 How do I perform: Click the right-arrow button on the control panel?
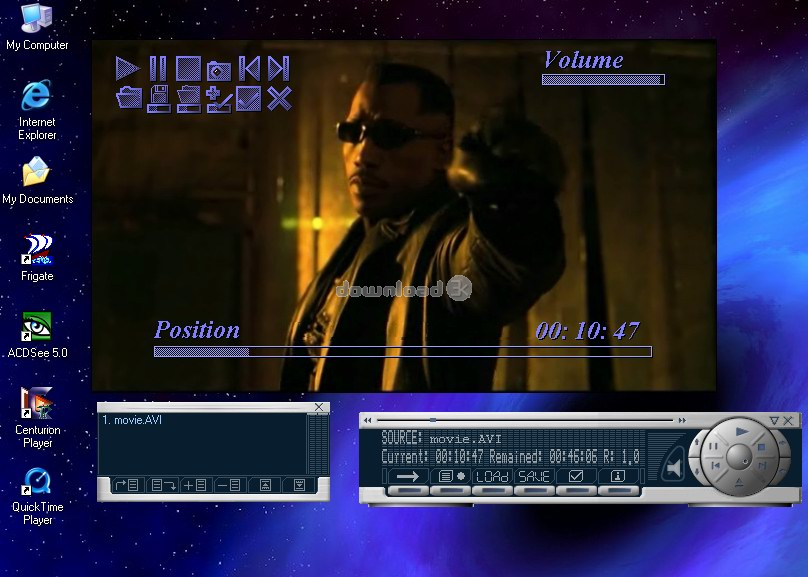[x=408, y=477]
